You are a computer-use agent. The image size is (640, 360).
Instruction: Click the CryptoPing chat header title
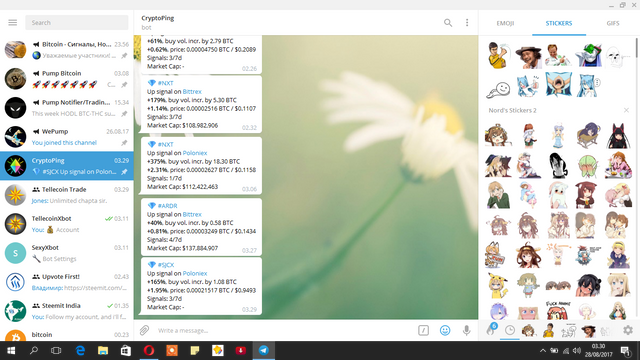pos(158,18)
